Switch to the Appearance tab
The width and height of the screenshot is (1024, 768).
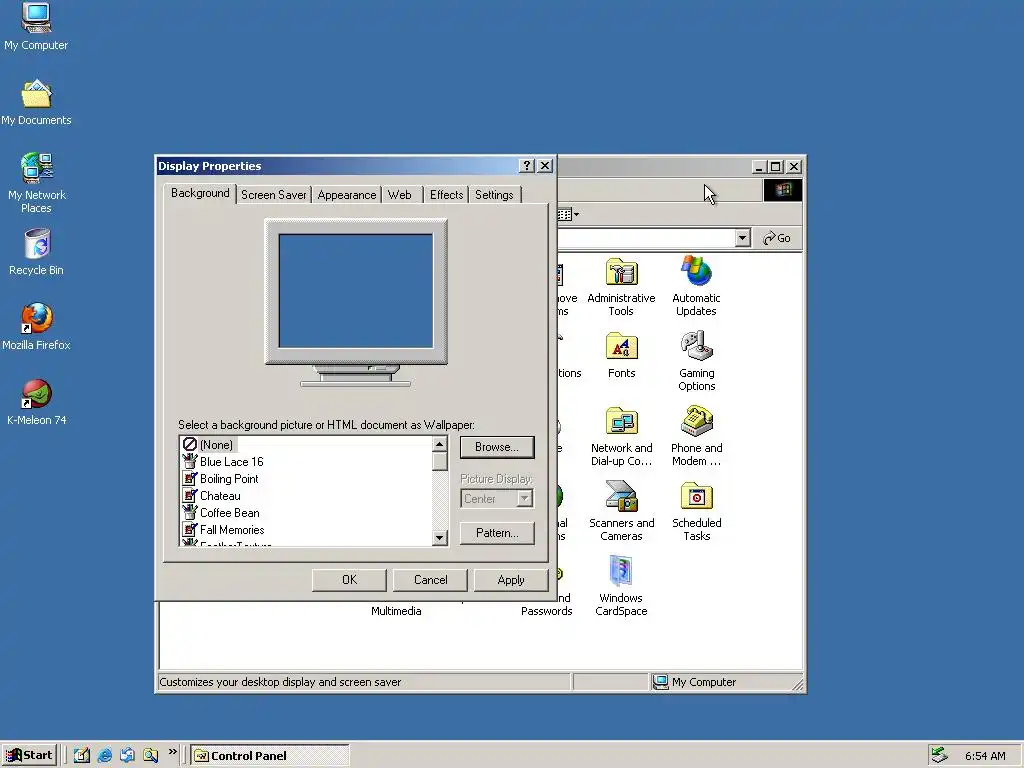(x=347, y=195)
